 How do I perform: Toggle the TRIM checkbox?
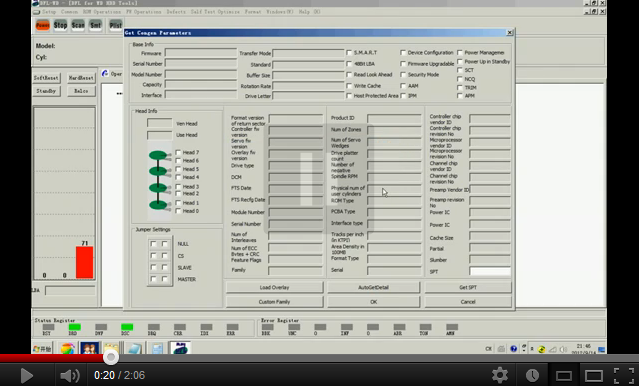[460, 87]
